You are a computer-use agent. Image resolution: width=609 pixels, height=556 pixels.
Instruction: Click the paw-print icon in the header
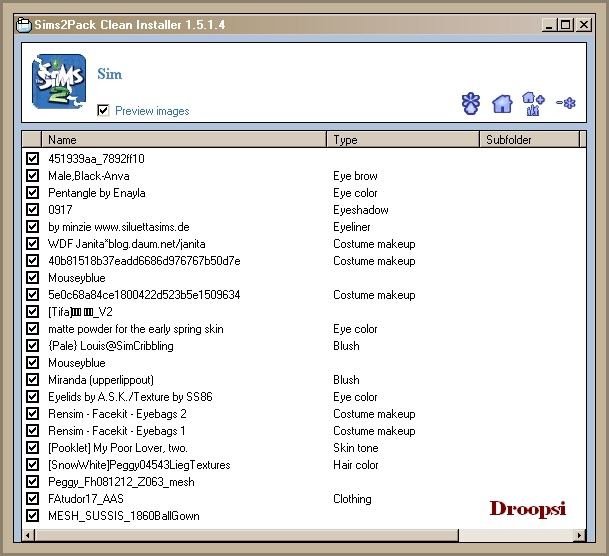[471, 103]
